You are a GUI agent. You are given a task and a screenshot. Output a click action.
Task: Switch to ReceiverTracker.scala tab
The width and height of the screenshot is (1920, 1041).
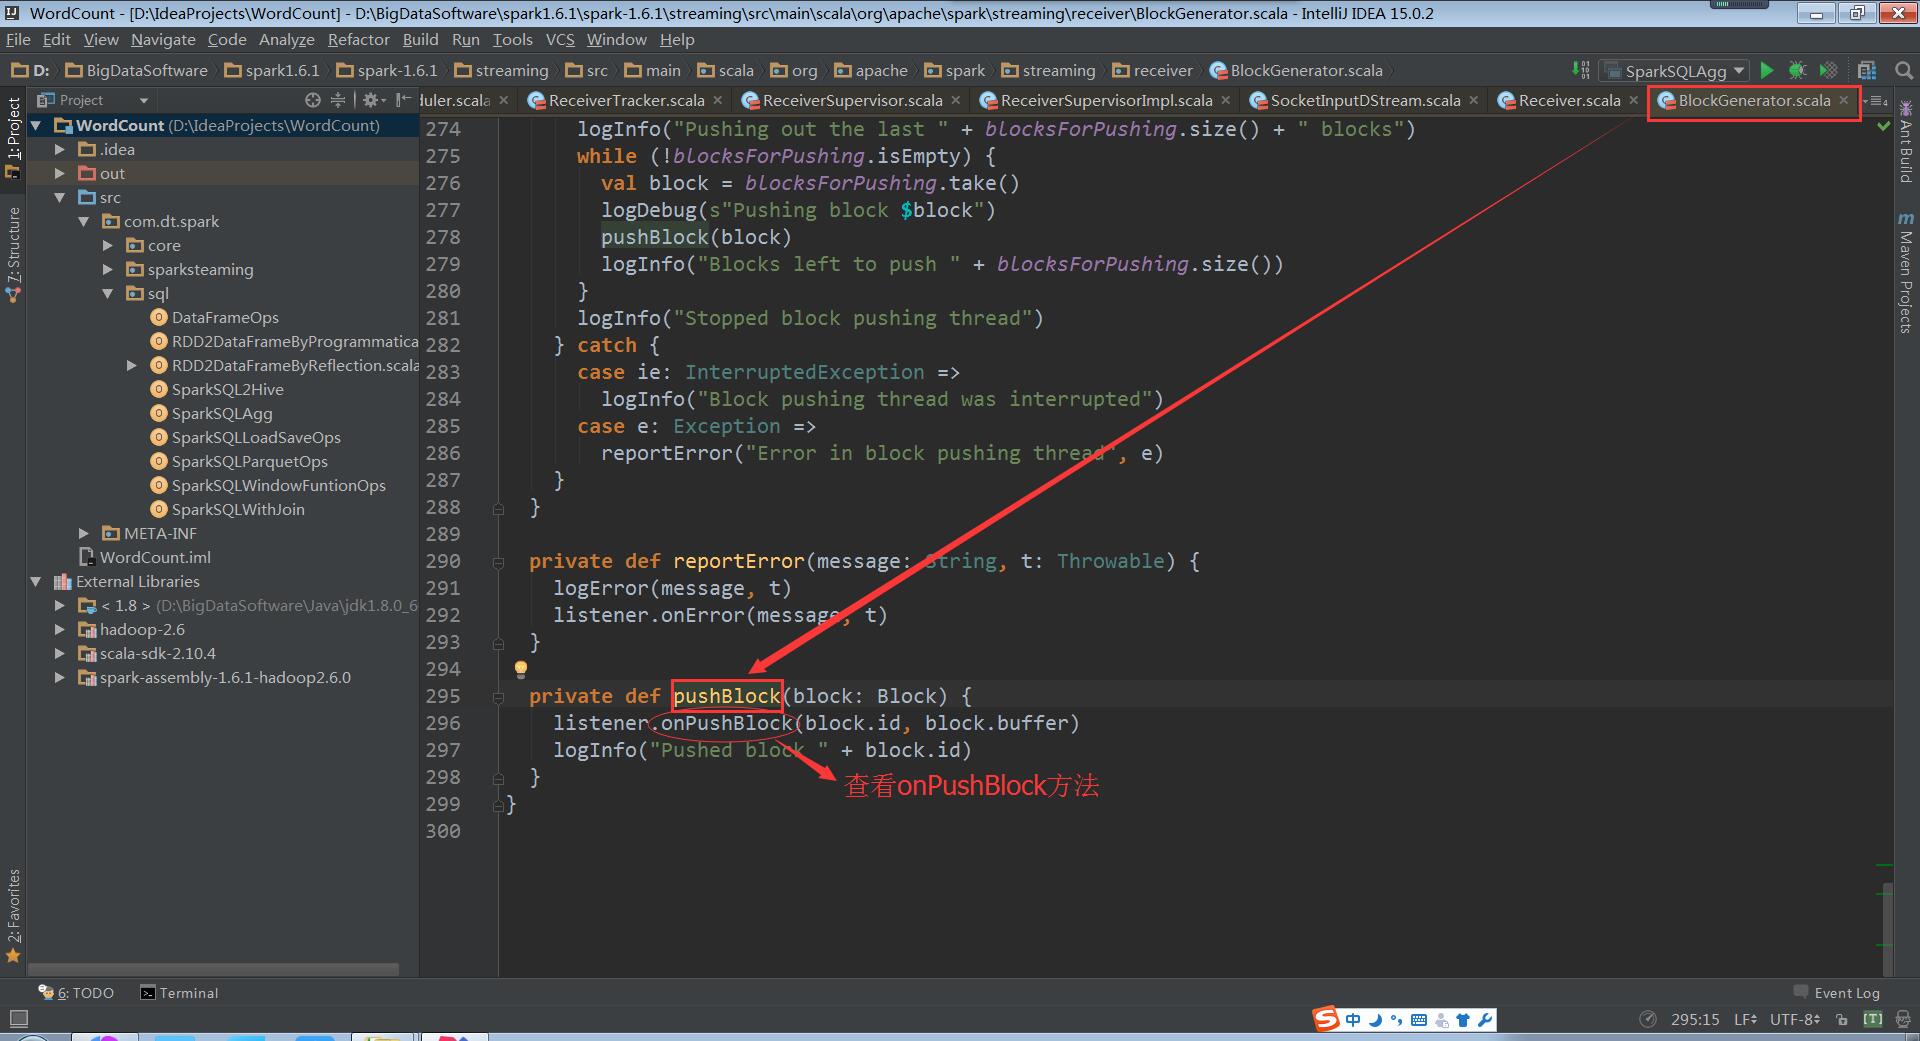pyautogui.click(x=626, y=100)
